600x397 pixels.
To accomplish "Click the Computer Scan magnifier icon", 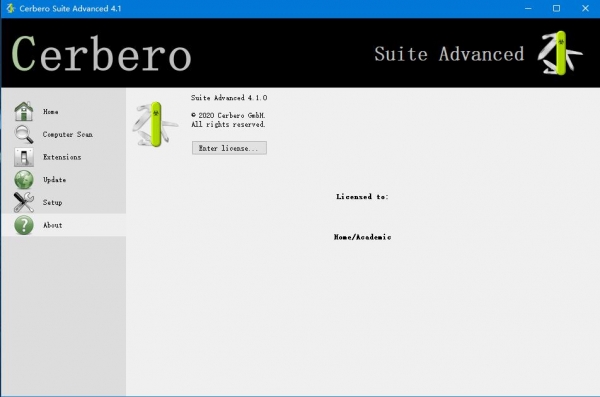I will point(24,134).
